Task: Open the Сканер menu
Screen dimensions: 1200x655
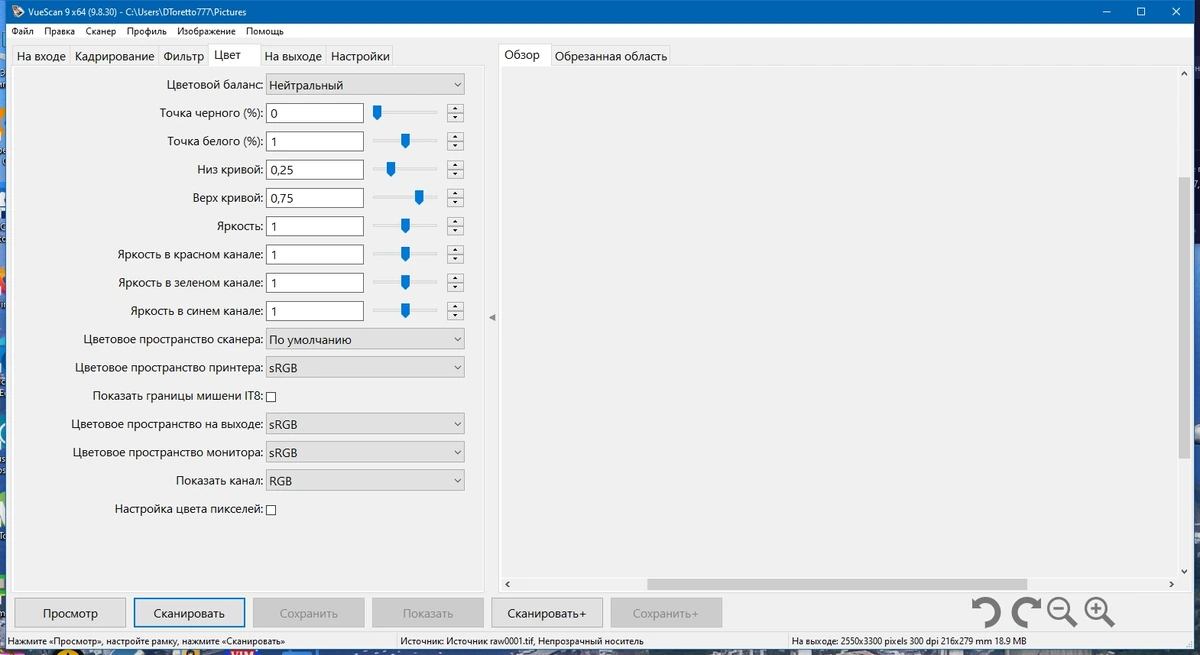Action: 101,32
